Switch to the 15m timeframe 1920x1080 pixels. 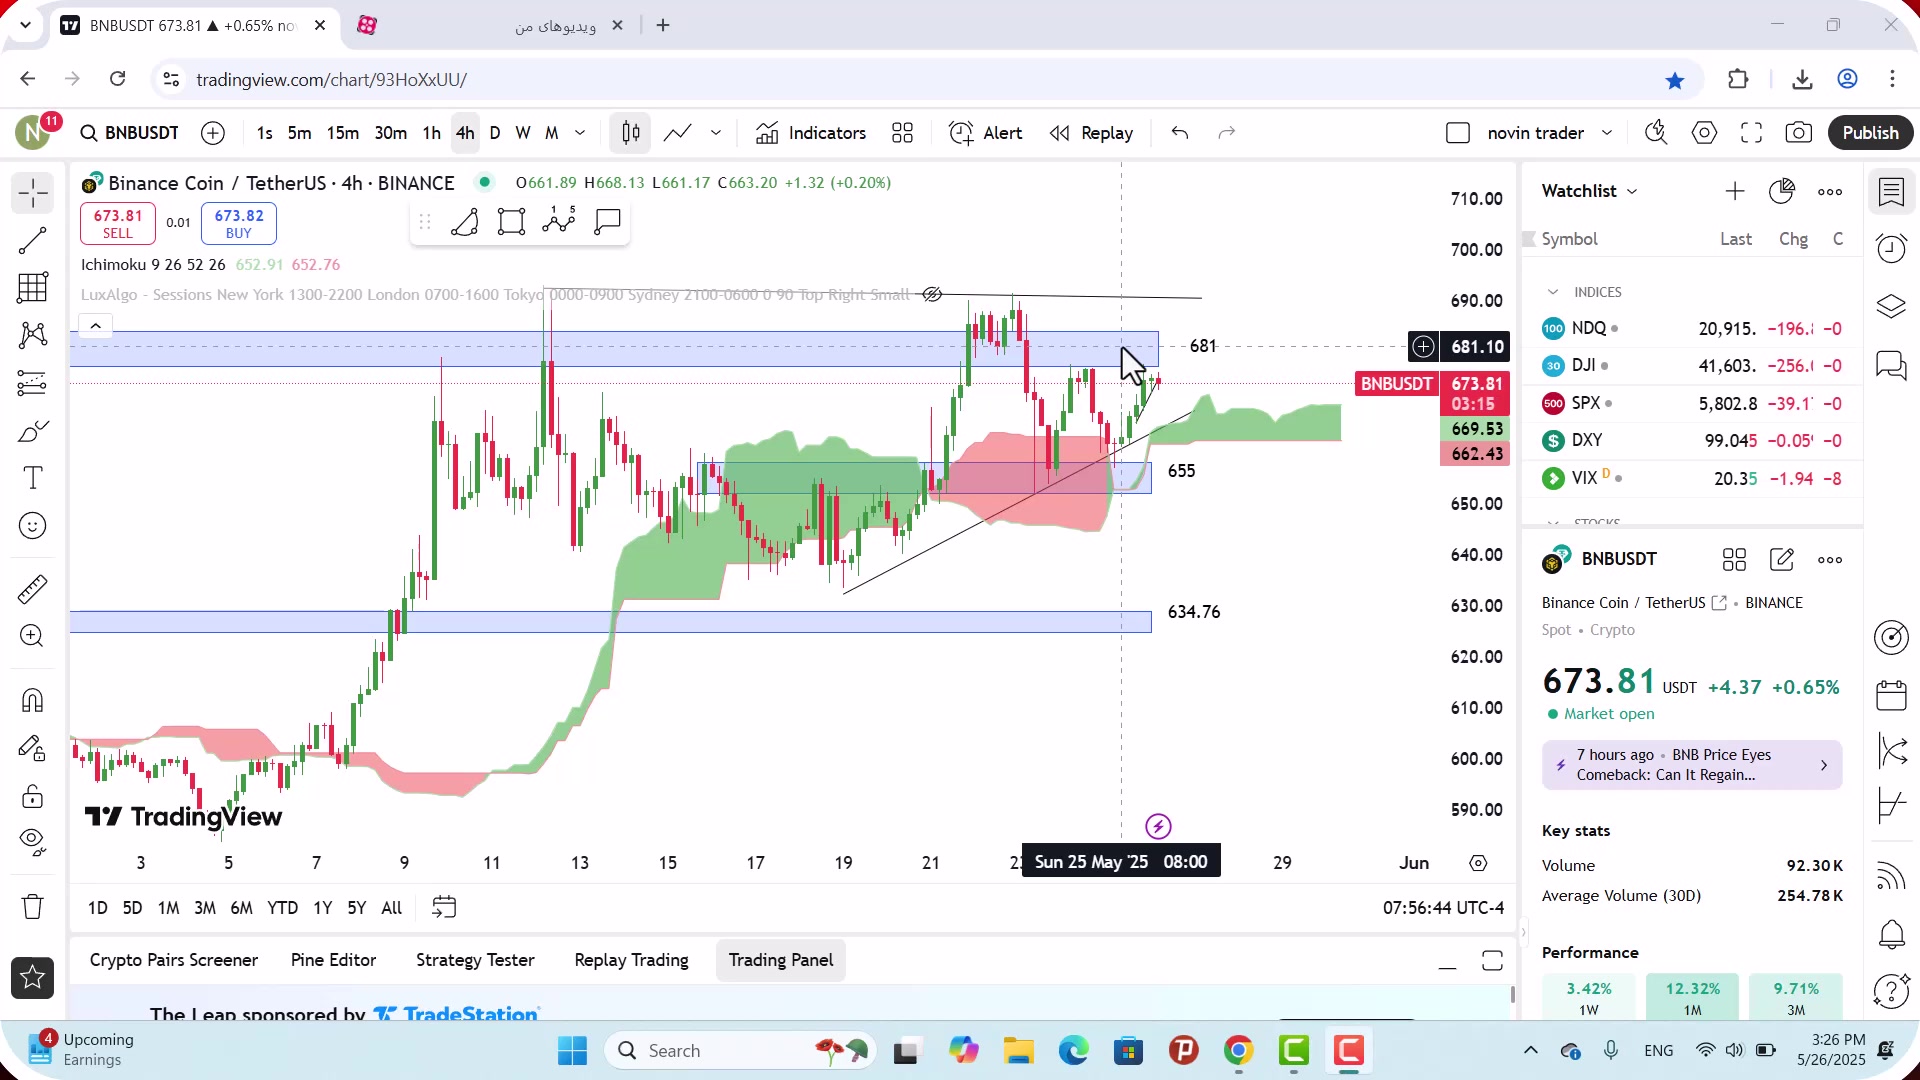(343, 133)
